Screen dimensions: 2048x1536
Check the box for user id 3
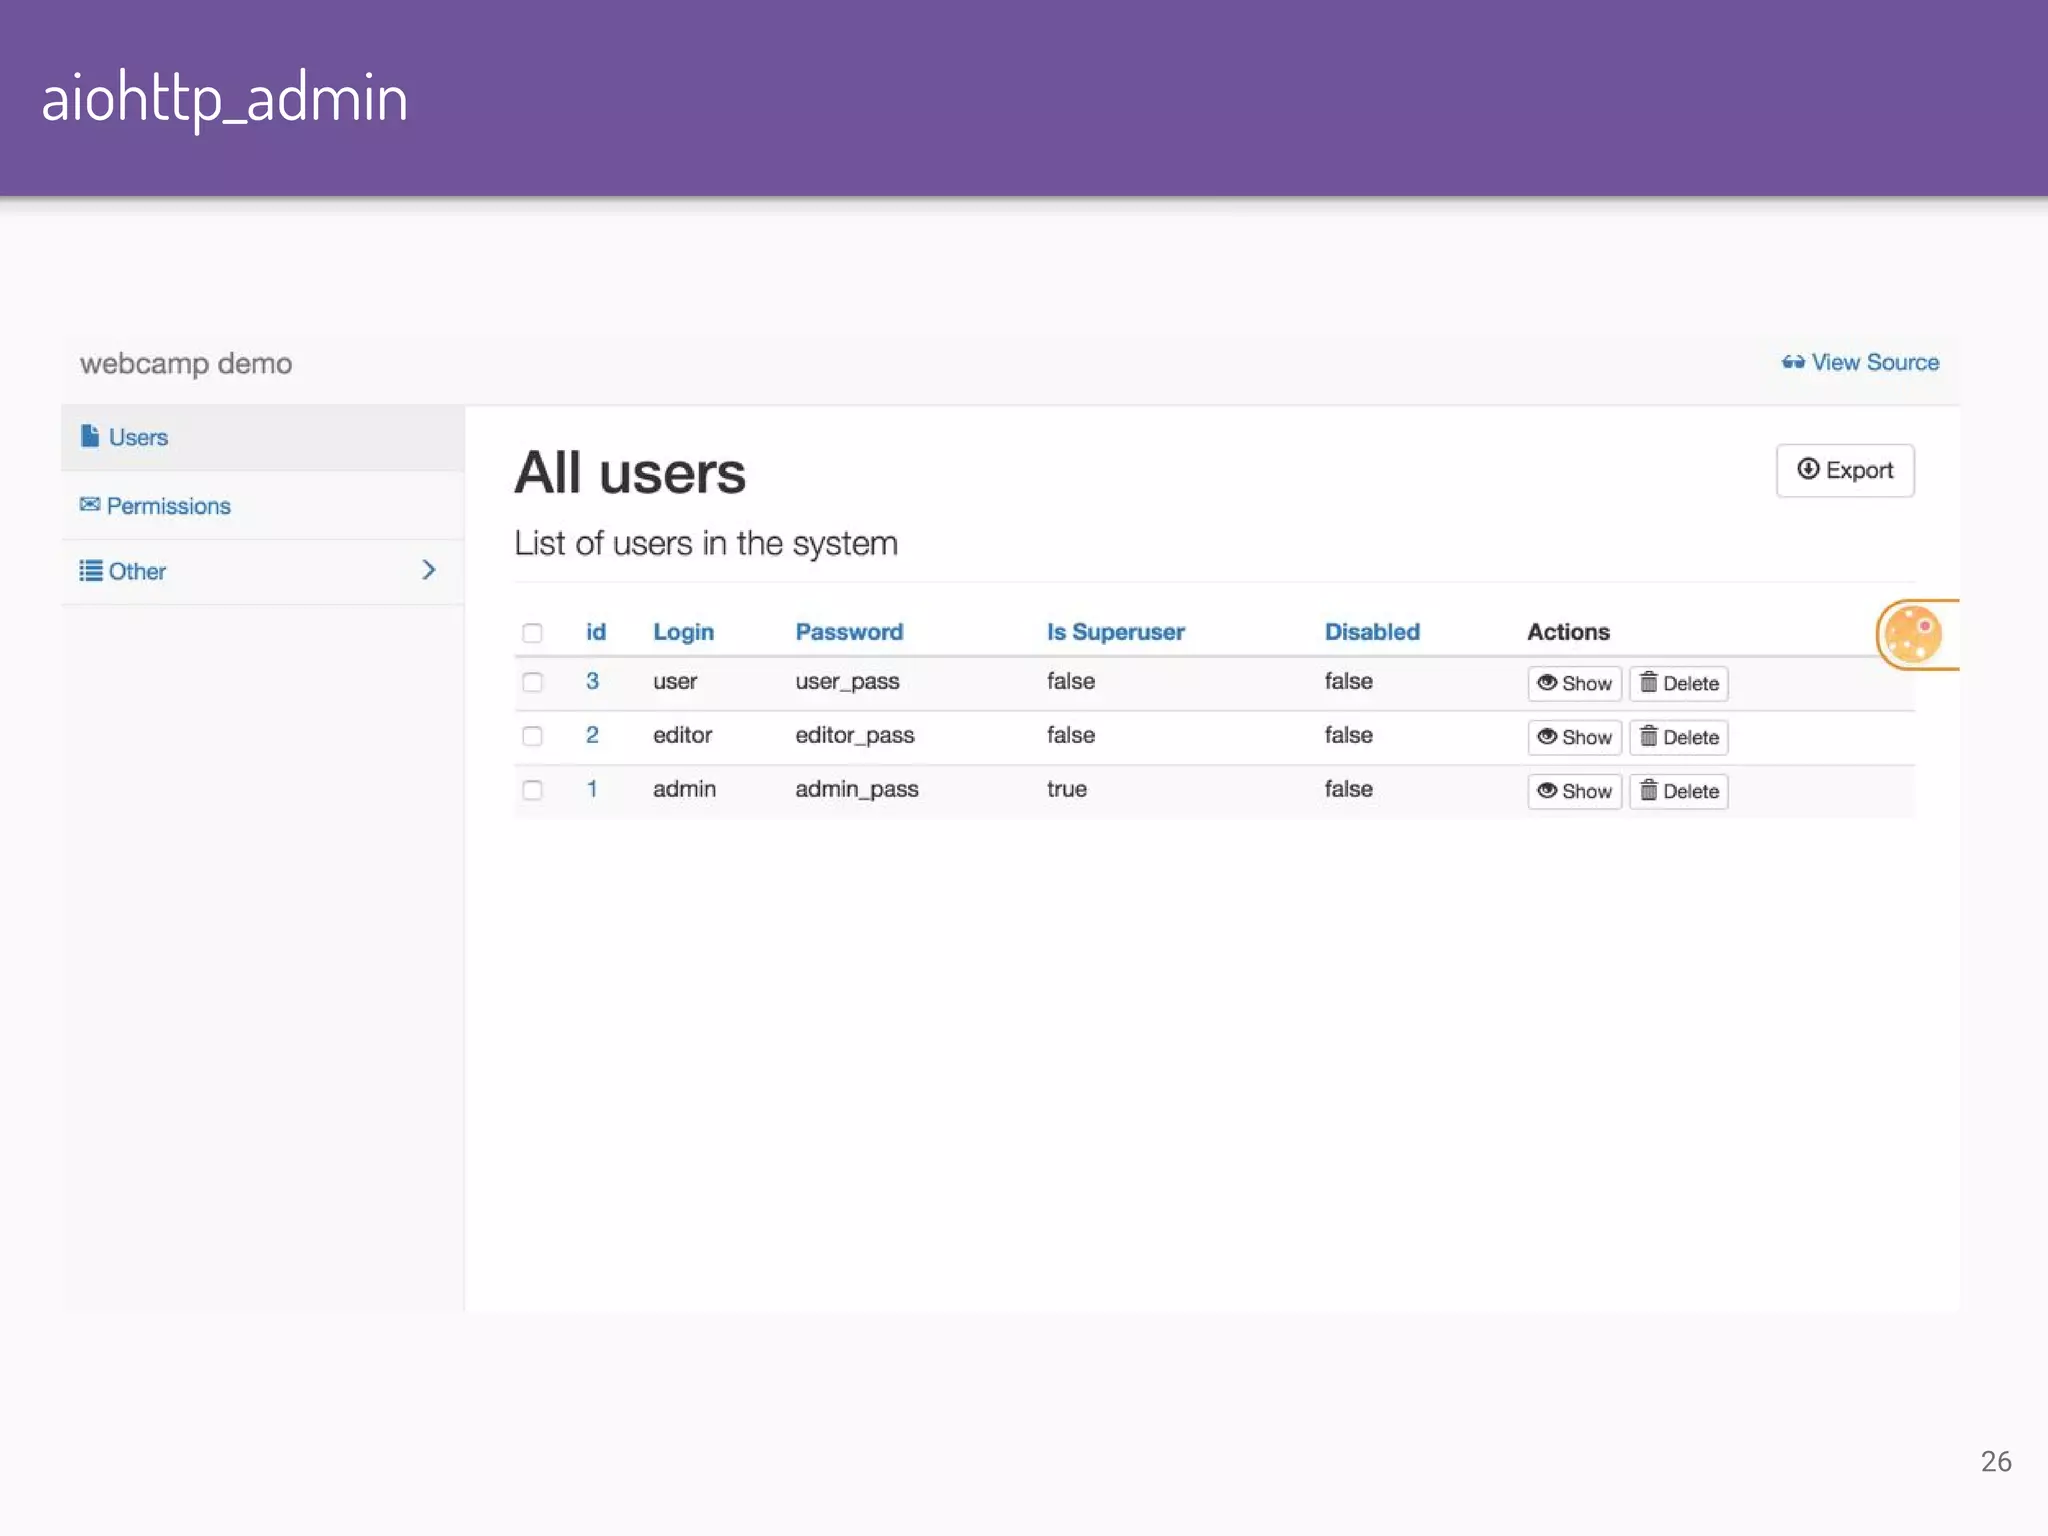pyautogui.click(x=532, y=683)
